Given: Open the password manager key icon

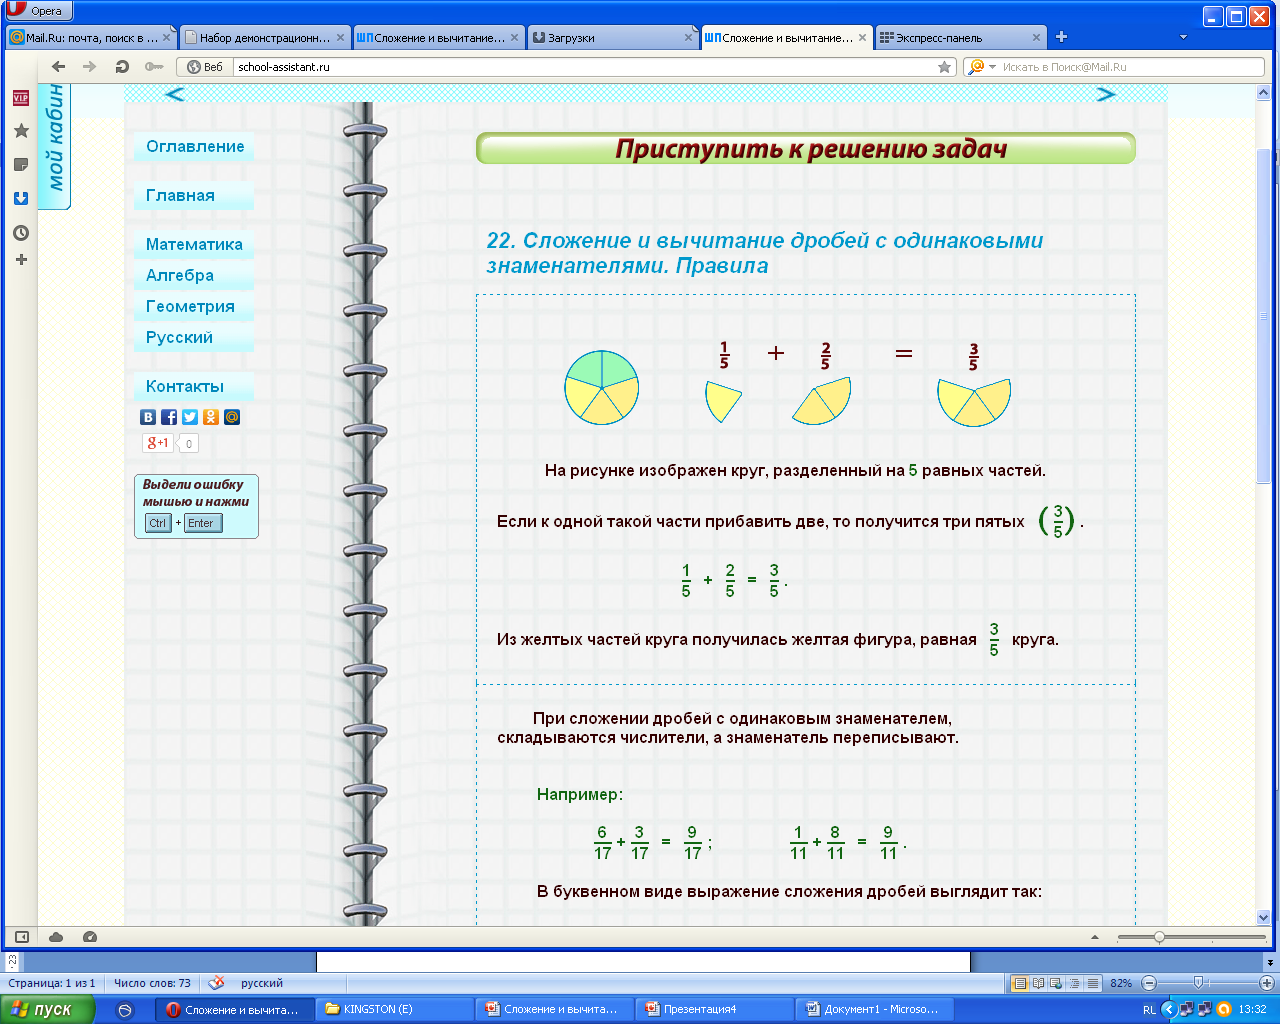Looking at the screenshot, I should click(153, 67).
